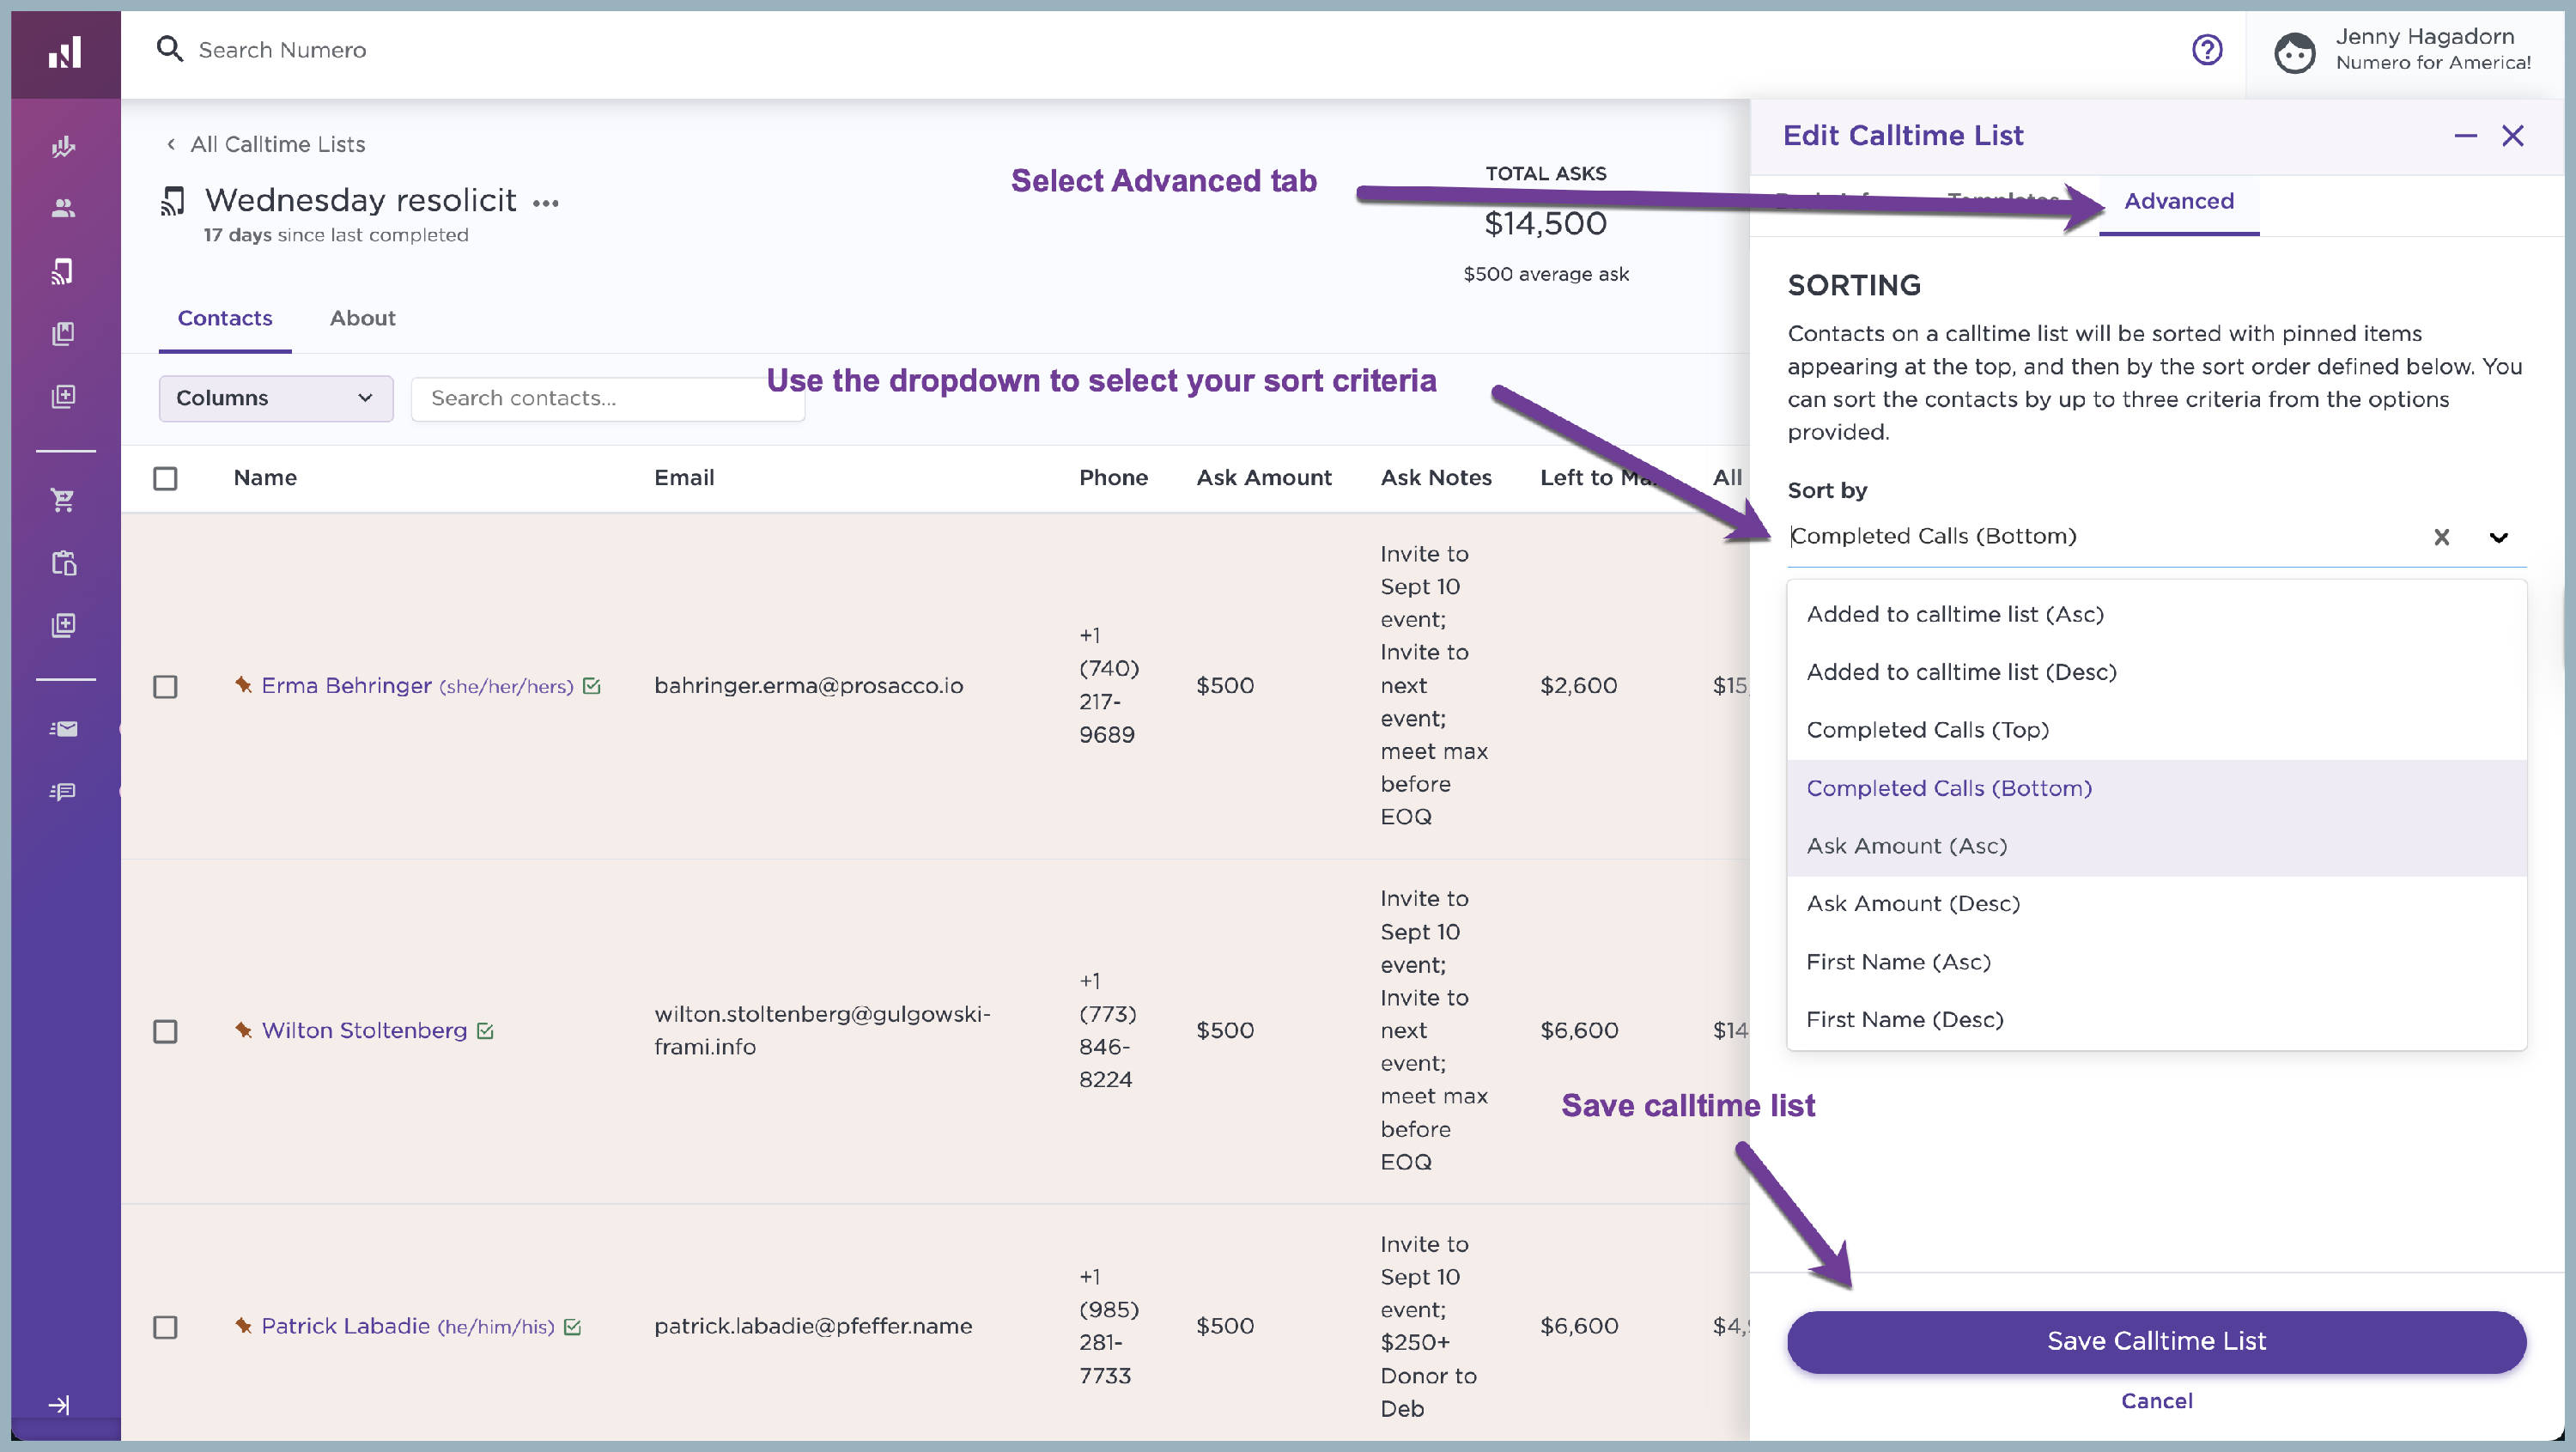Select the Wilton Stoltenberg row checkbox
Viewport: 2576px width, 1452px height.
[x=165, y=1031]
